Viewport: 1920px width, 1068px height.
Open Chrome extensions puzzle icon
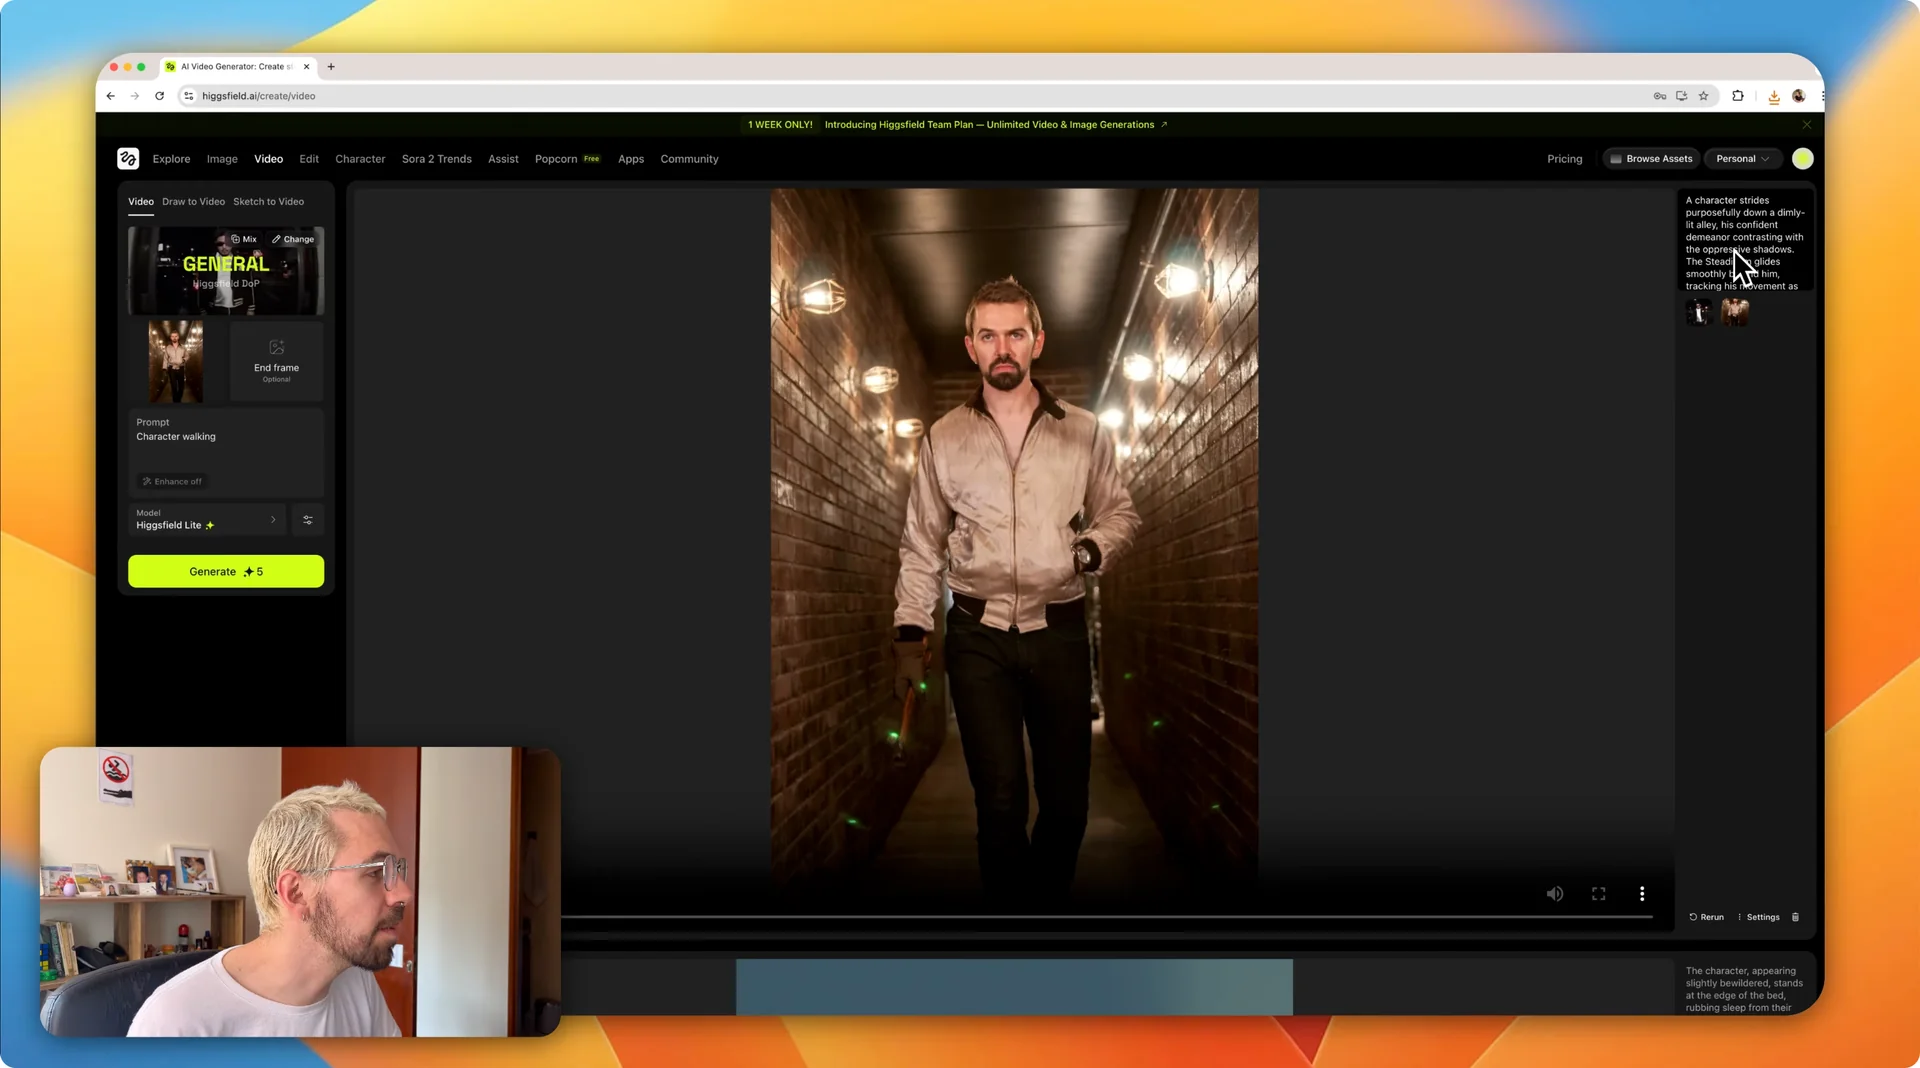coord(1738,96)
